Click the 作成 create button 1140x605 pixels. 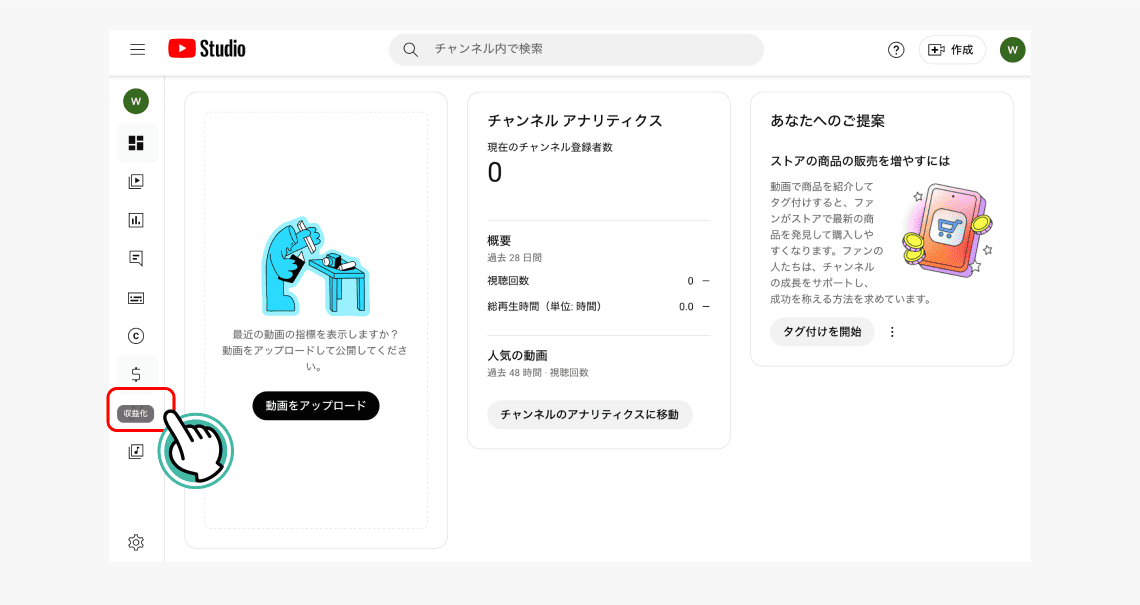(x=951, y=50)
